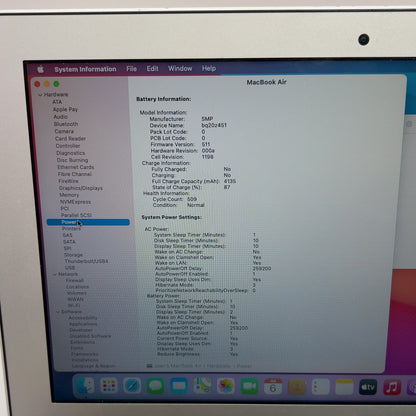Open the Contacts app in the Dock
Screen dimensions: 416x416
point(297,387)
